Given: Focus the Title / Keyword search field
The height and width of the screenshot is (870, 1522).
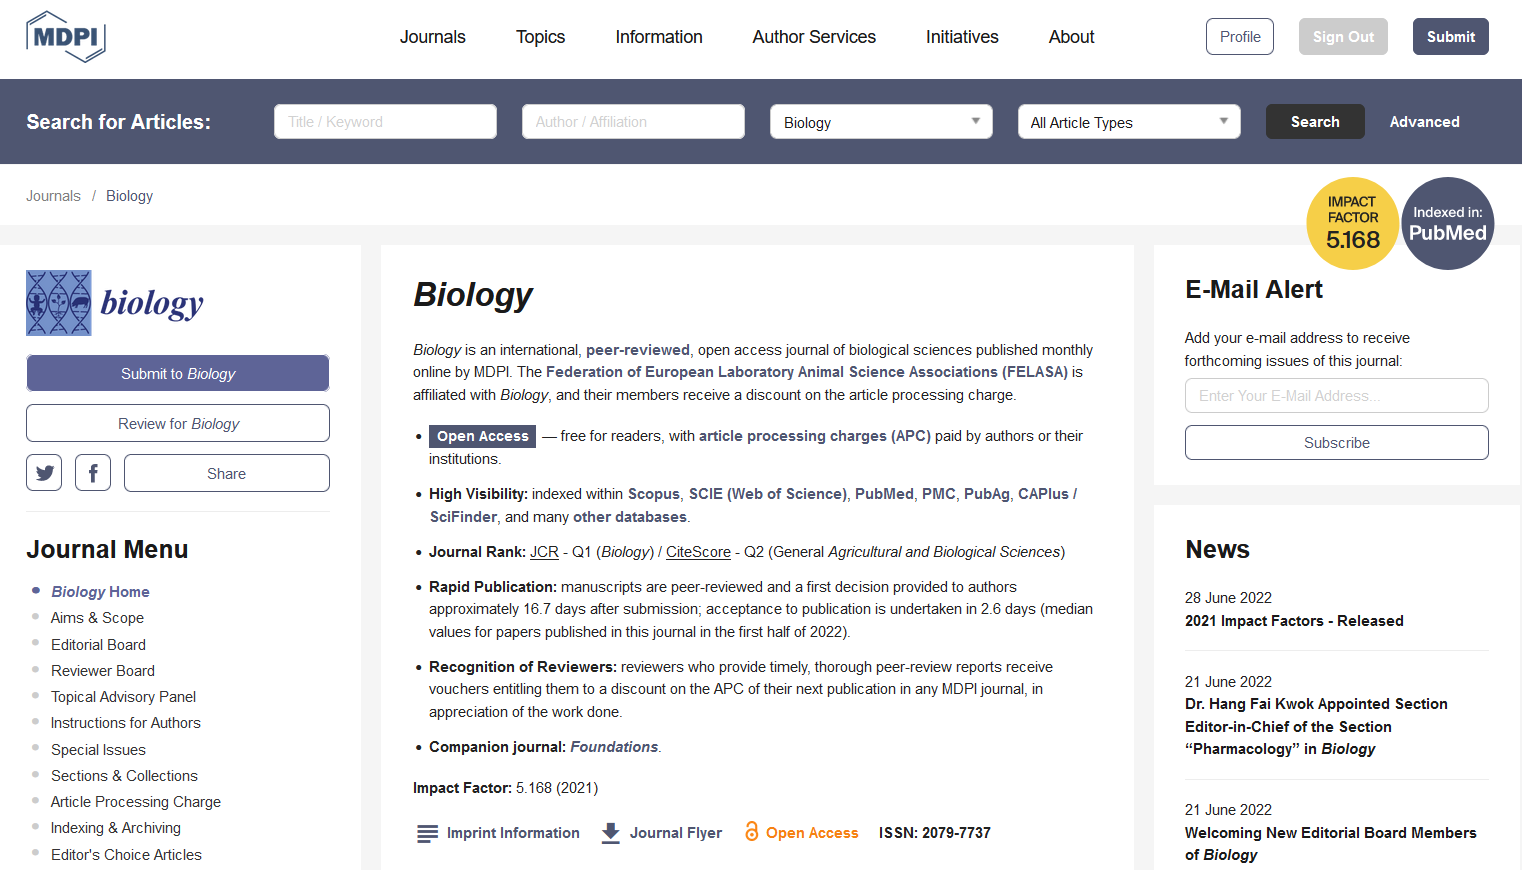Looking at the screenshot, I should tap(385, 122).
